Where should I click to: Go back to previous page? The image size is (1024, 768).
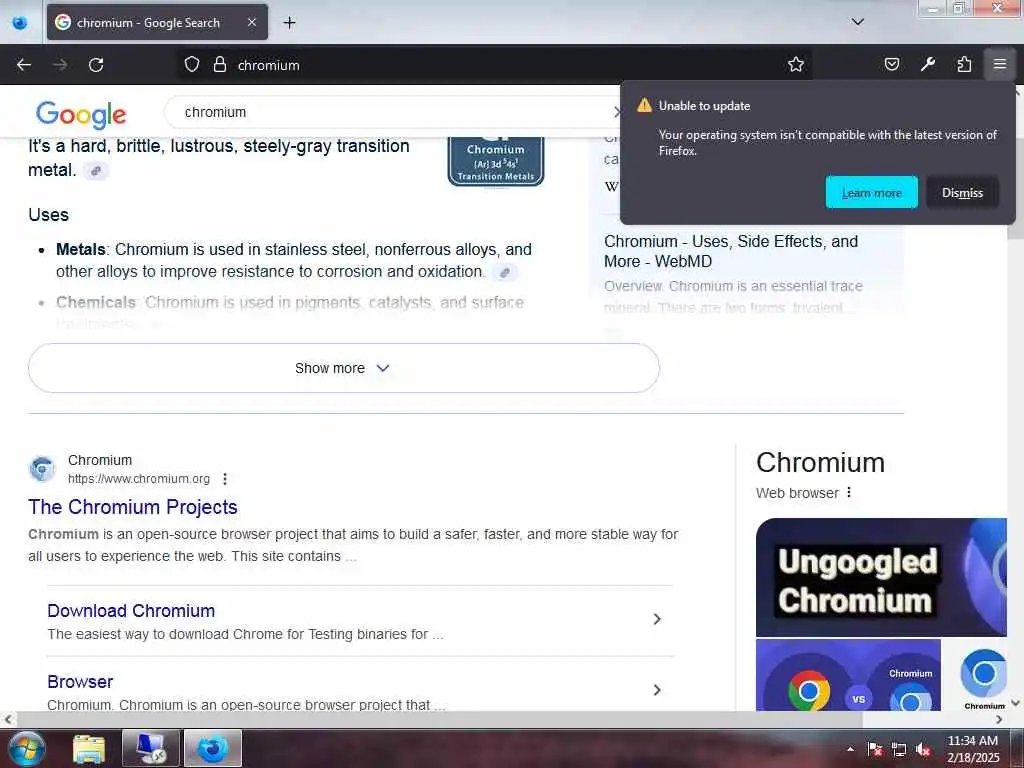click(24, 65)
